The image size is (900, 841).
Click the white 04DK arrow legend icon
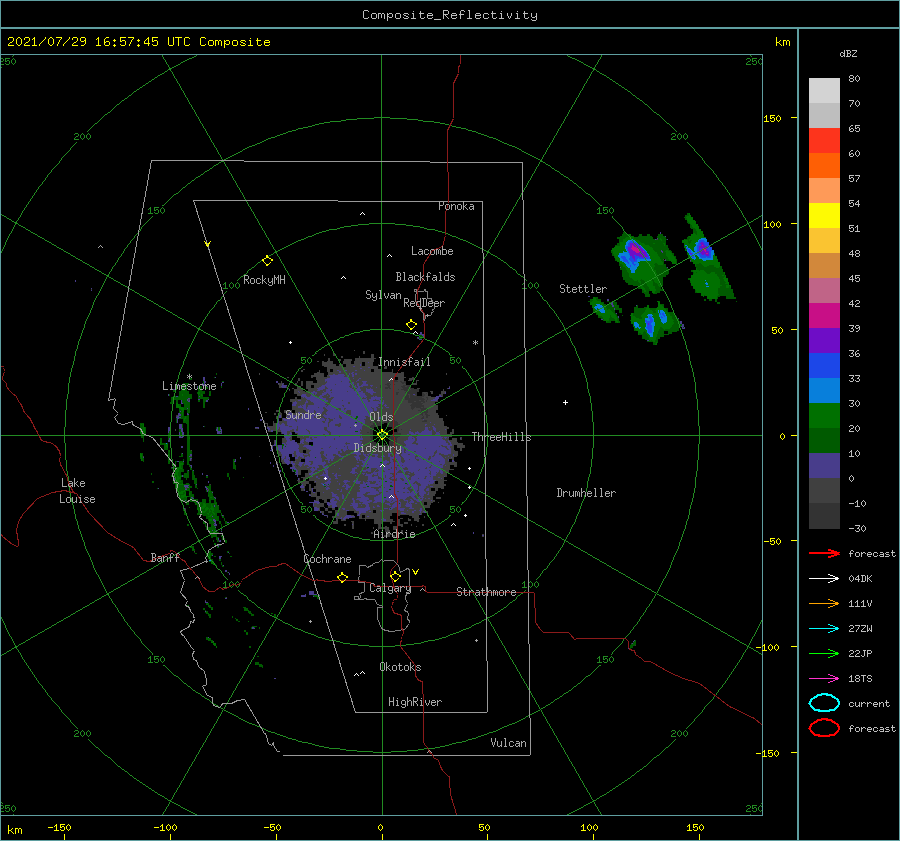(824, 578)
